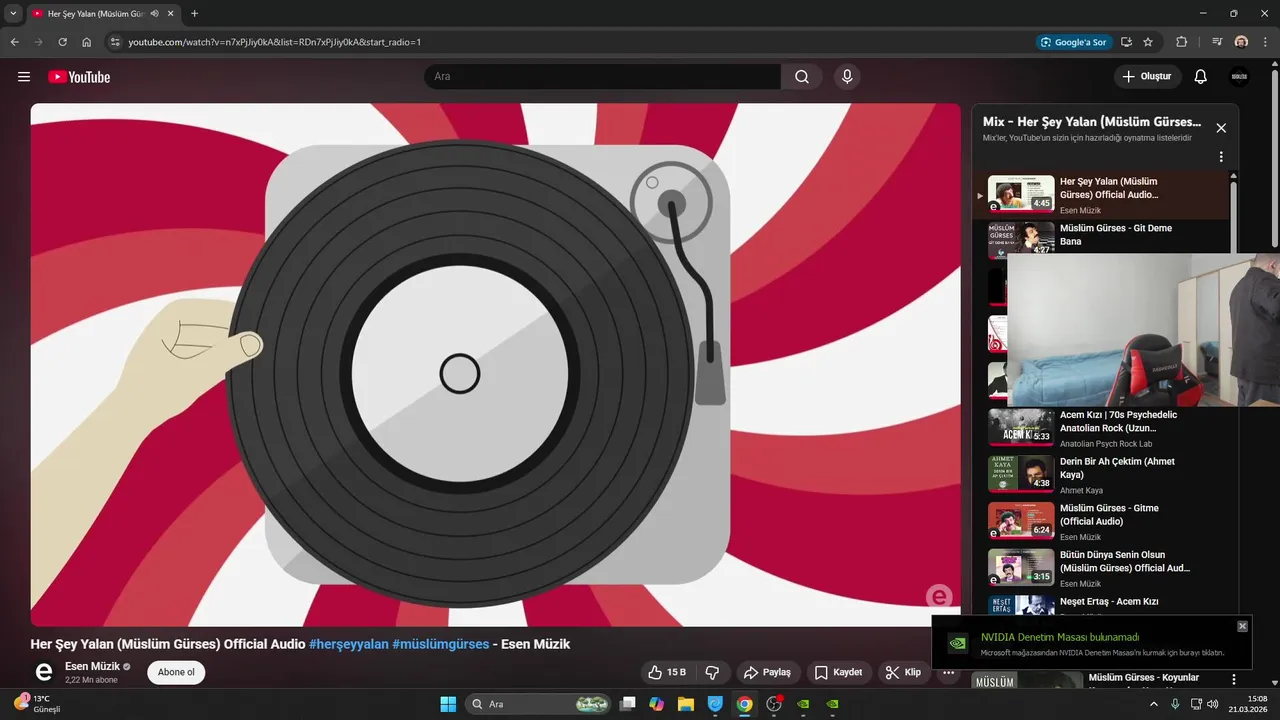Play Acem Kızı 70s Psychedelic thumbnail

coord(1021,427)
